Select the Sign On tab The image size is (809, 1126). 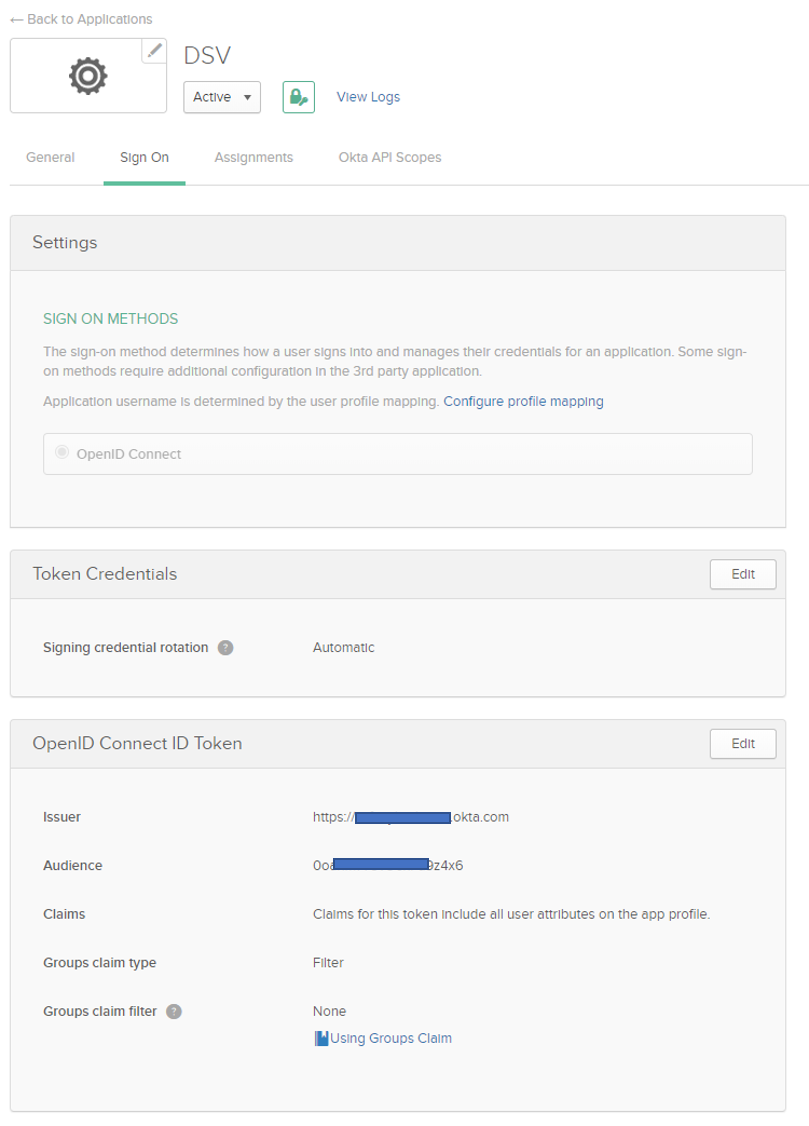click(144, 157)
